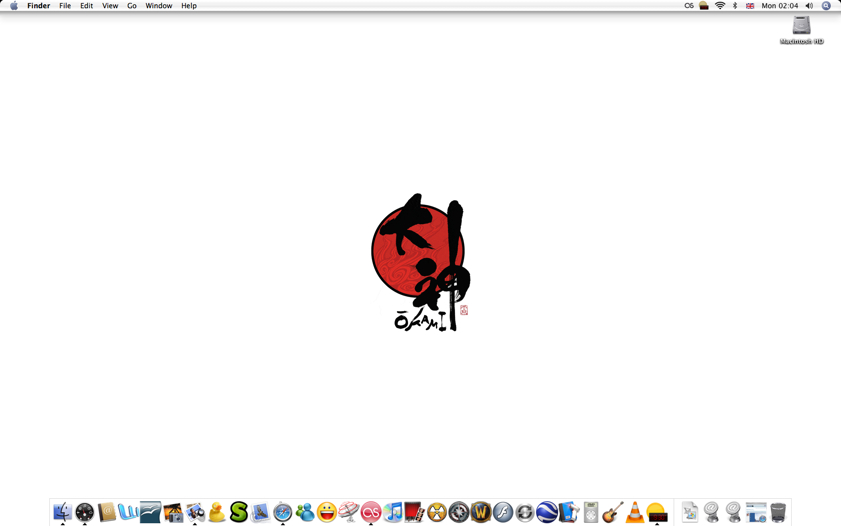Open the Apple menu

(14, 6)
